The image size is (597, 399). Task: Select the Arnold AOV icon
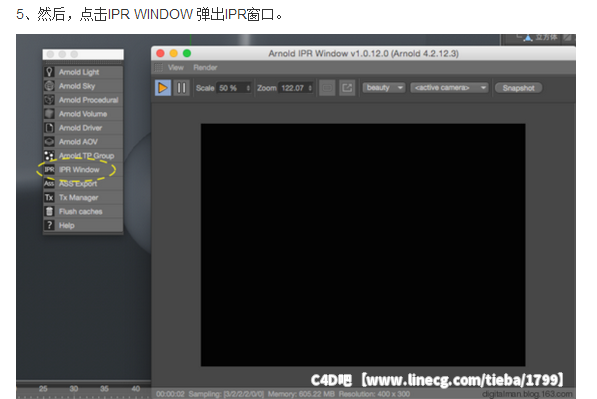click(x=49, y=142)
